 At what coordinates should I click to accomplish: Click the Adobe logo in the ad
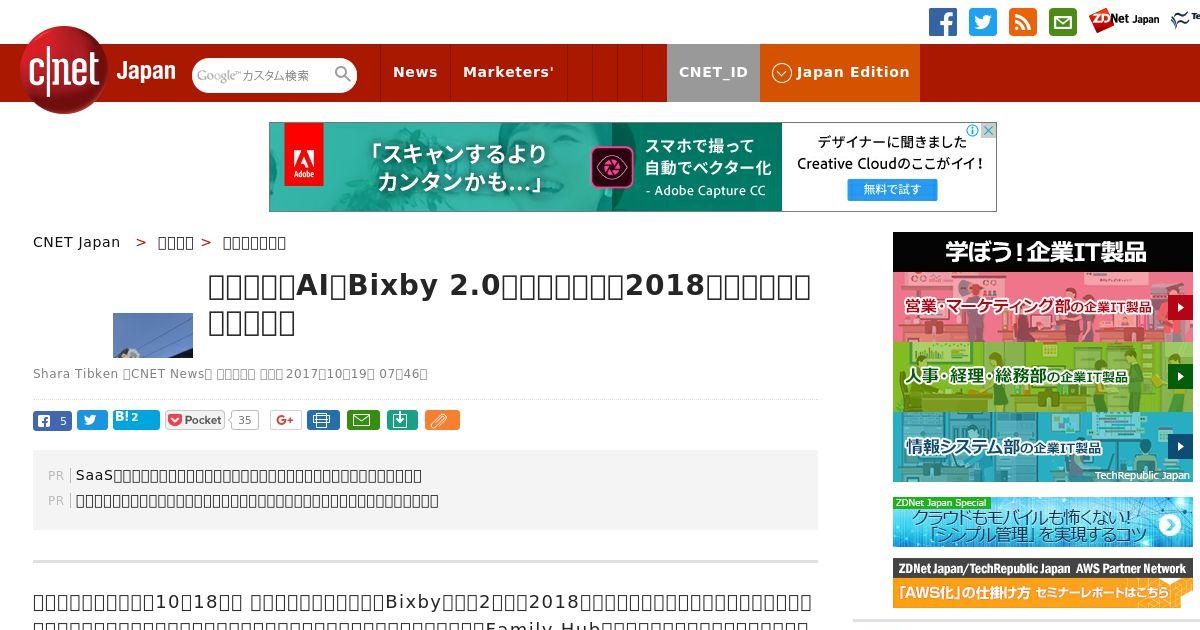[304, 154]
